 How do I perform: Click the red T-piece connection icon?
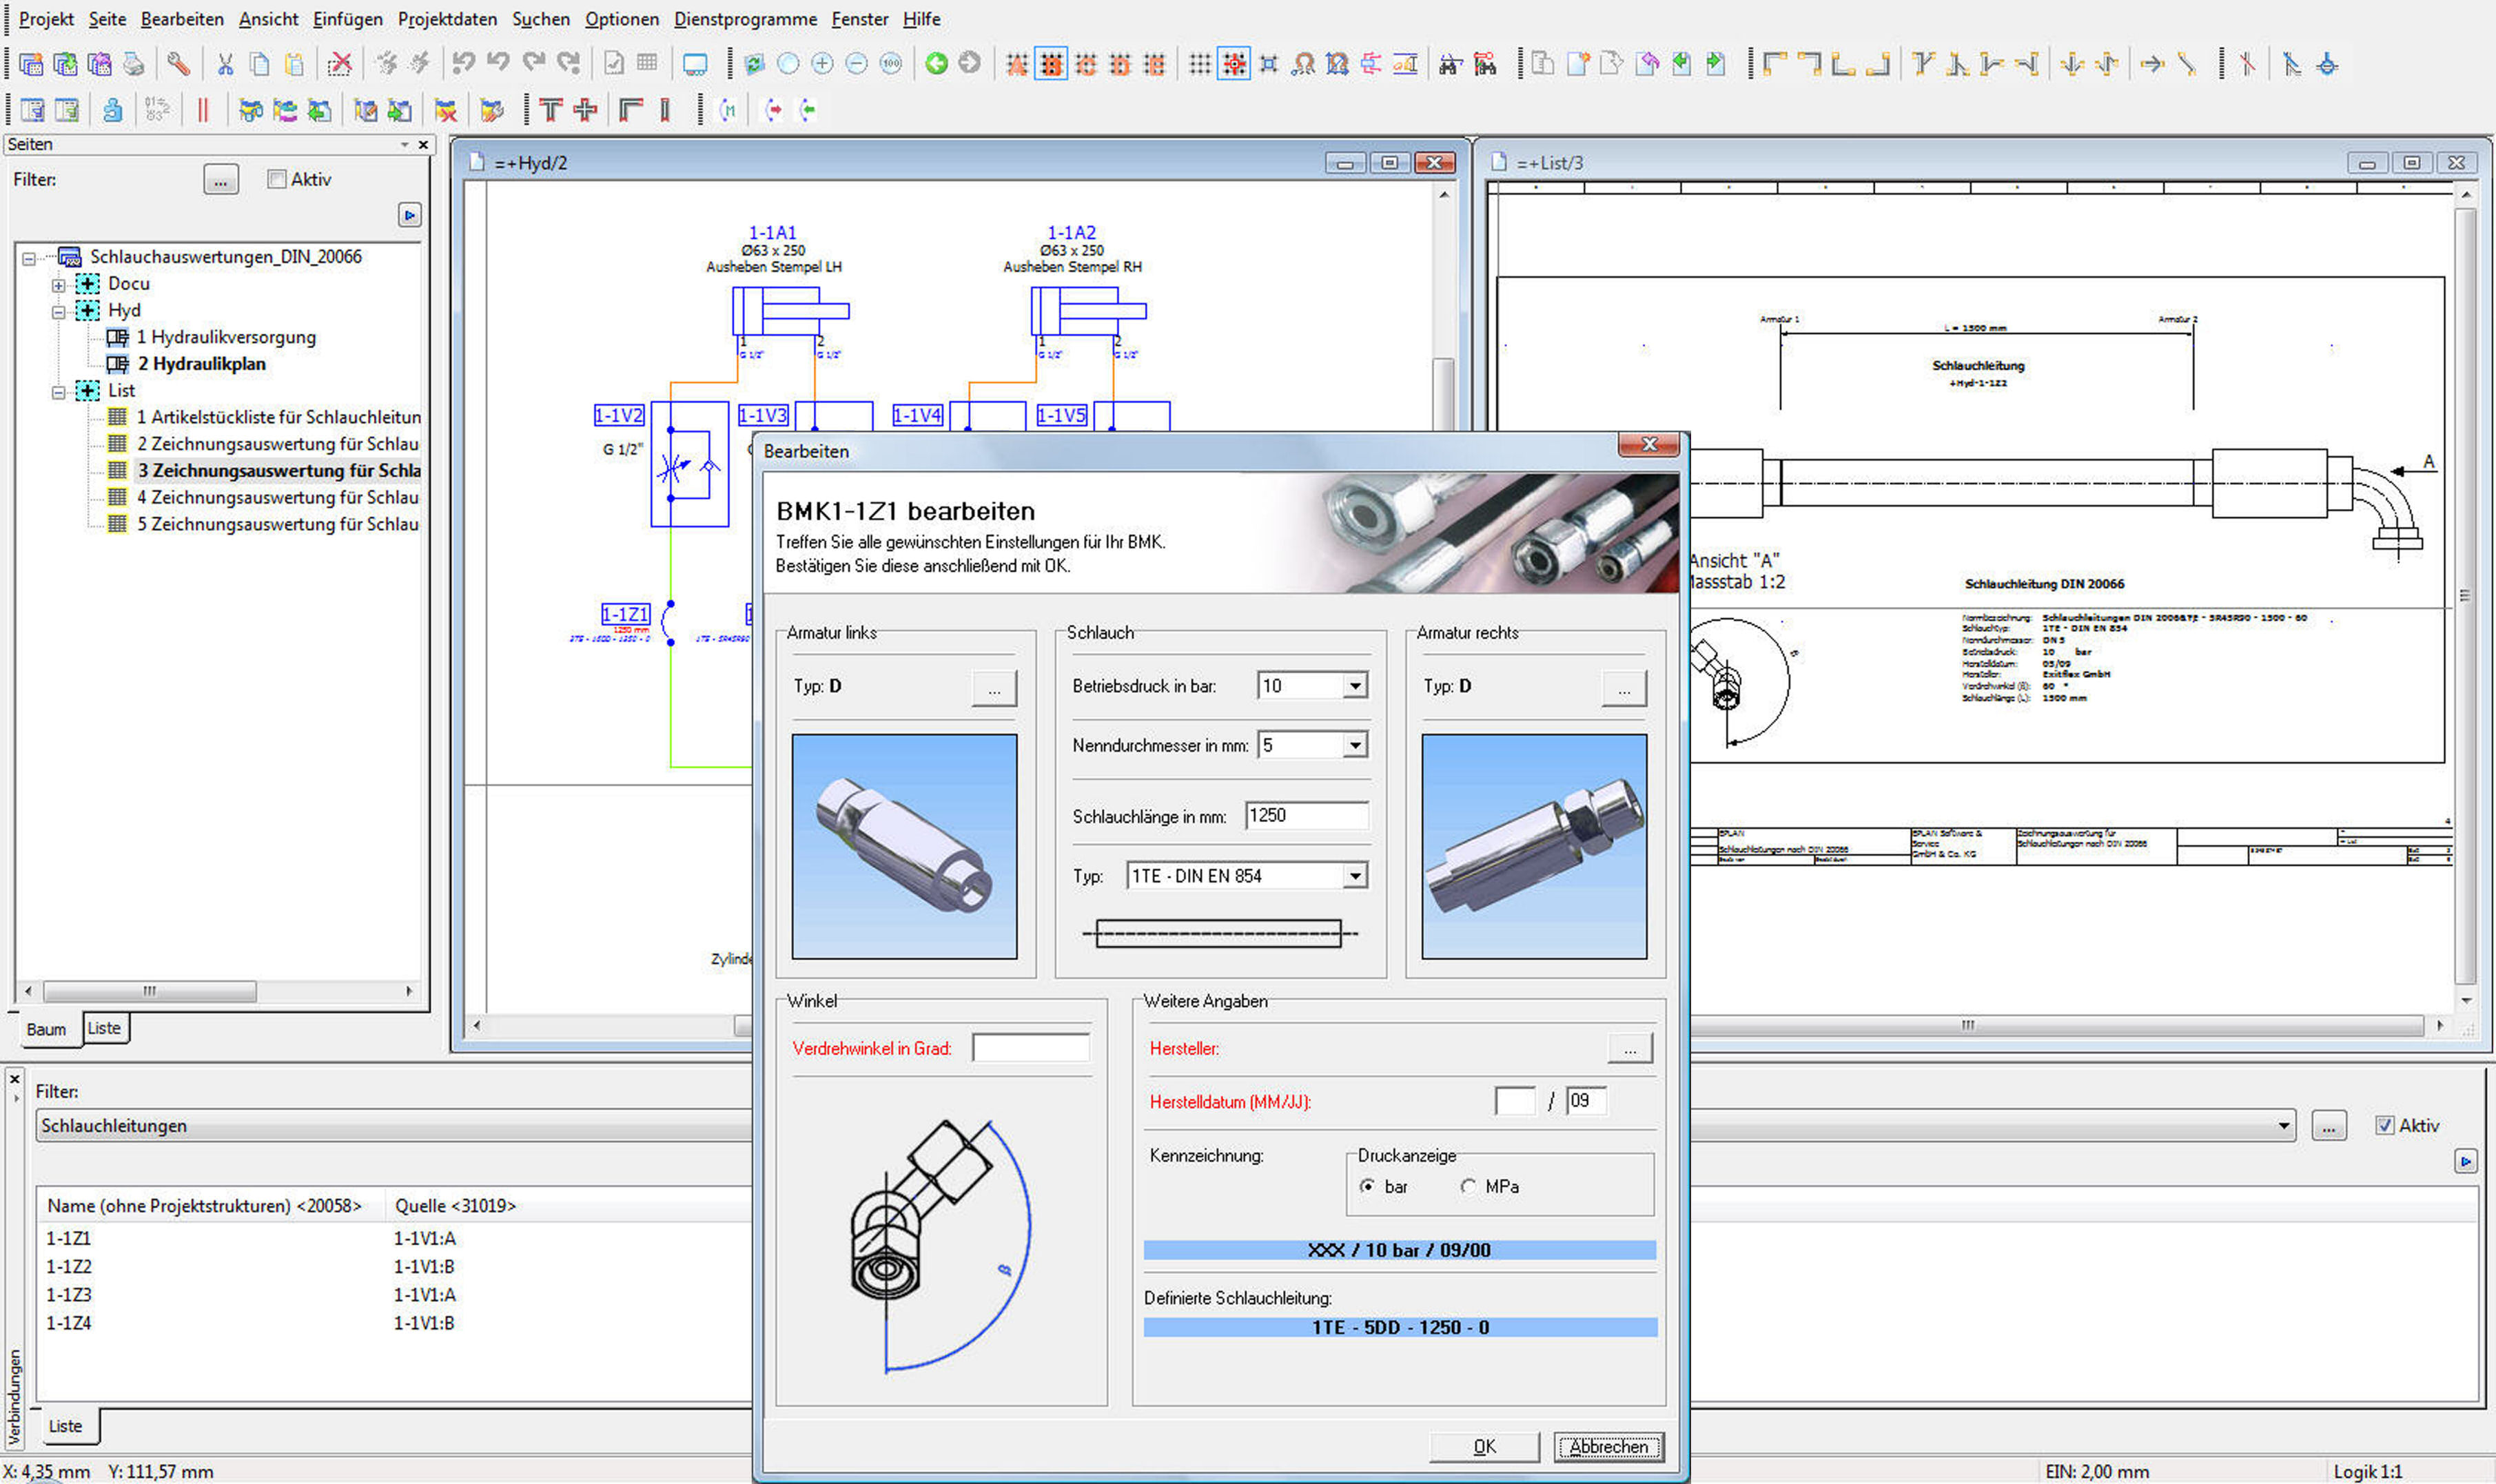point(550,110)
